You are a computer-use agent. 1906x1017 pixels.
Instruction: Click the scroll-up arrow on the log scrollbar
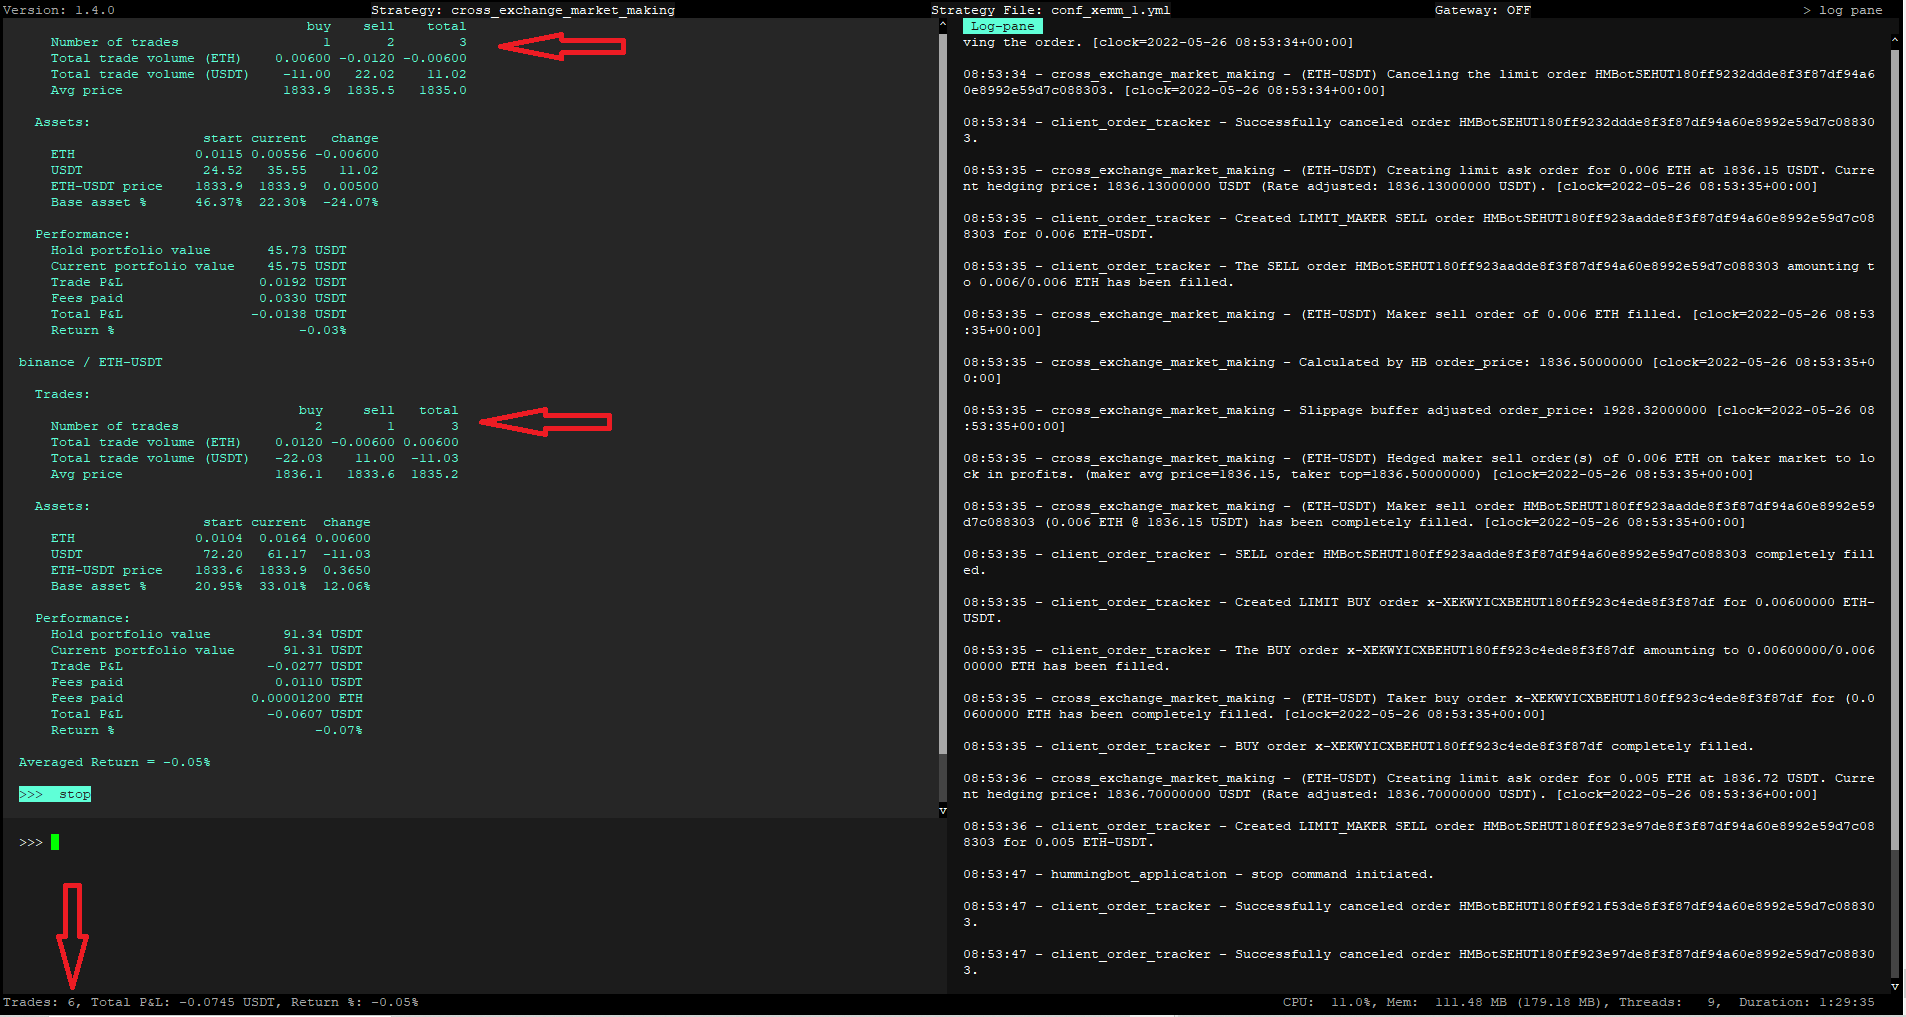[1896, 40]
